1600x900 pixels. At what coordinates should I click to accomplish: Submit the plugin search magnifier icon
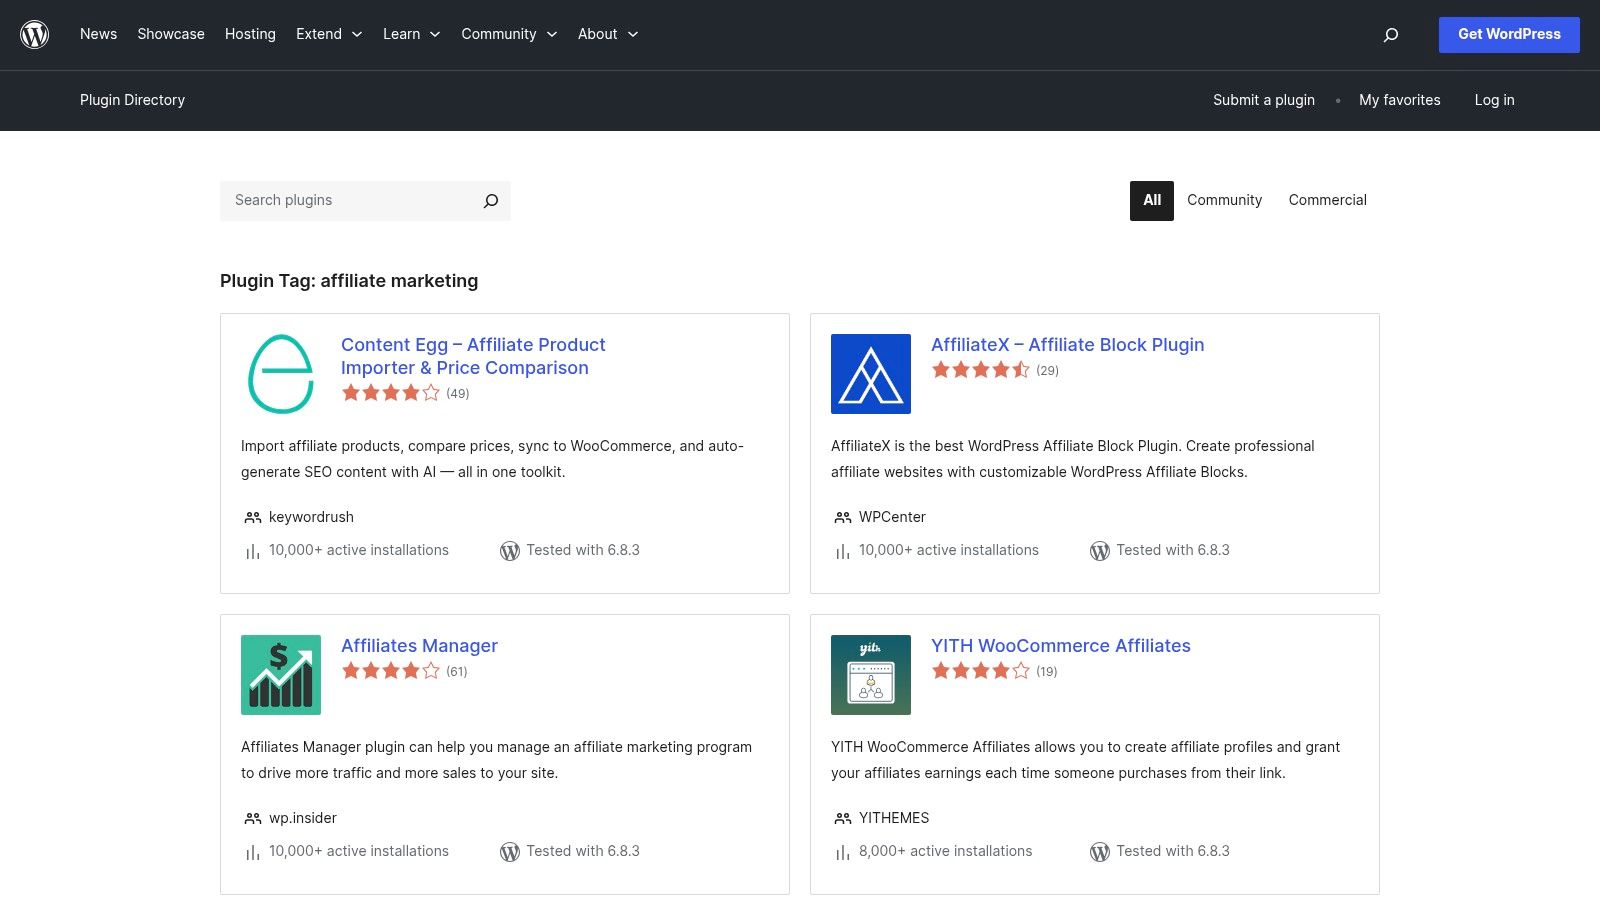click(490, 201)
